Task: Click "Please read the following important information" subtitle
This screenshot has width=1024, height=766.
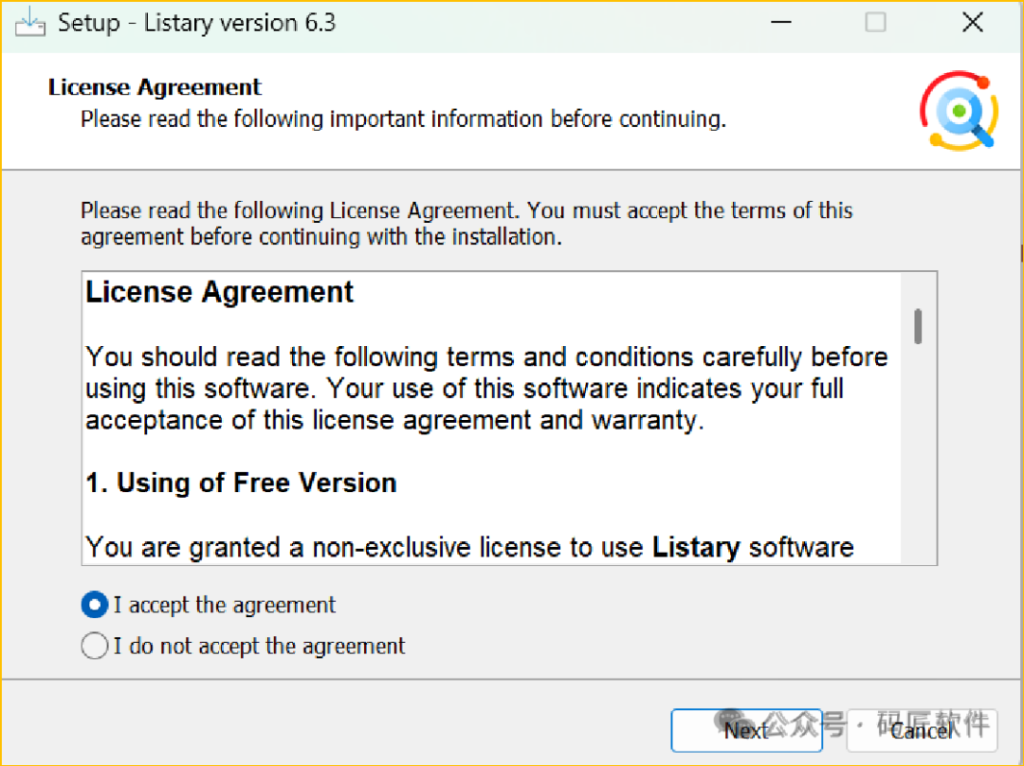Action: pos(403,119)
